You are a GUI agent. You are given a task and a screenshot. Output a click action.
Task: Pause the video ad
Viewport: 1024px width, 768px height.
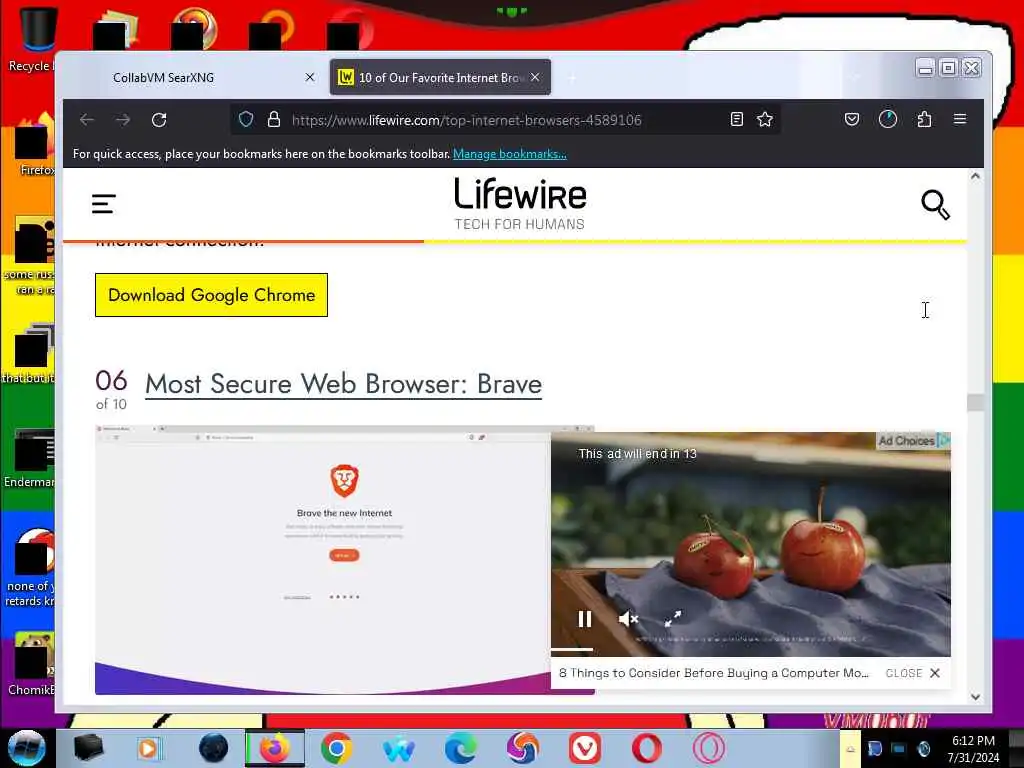[x=584, y=619]
